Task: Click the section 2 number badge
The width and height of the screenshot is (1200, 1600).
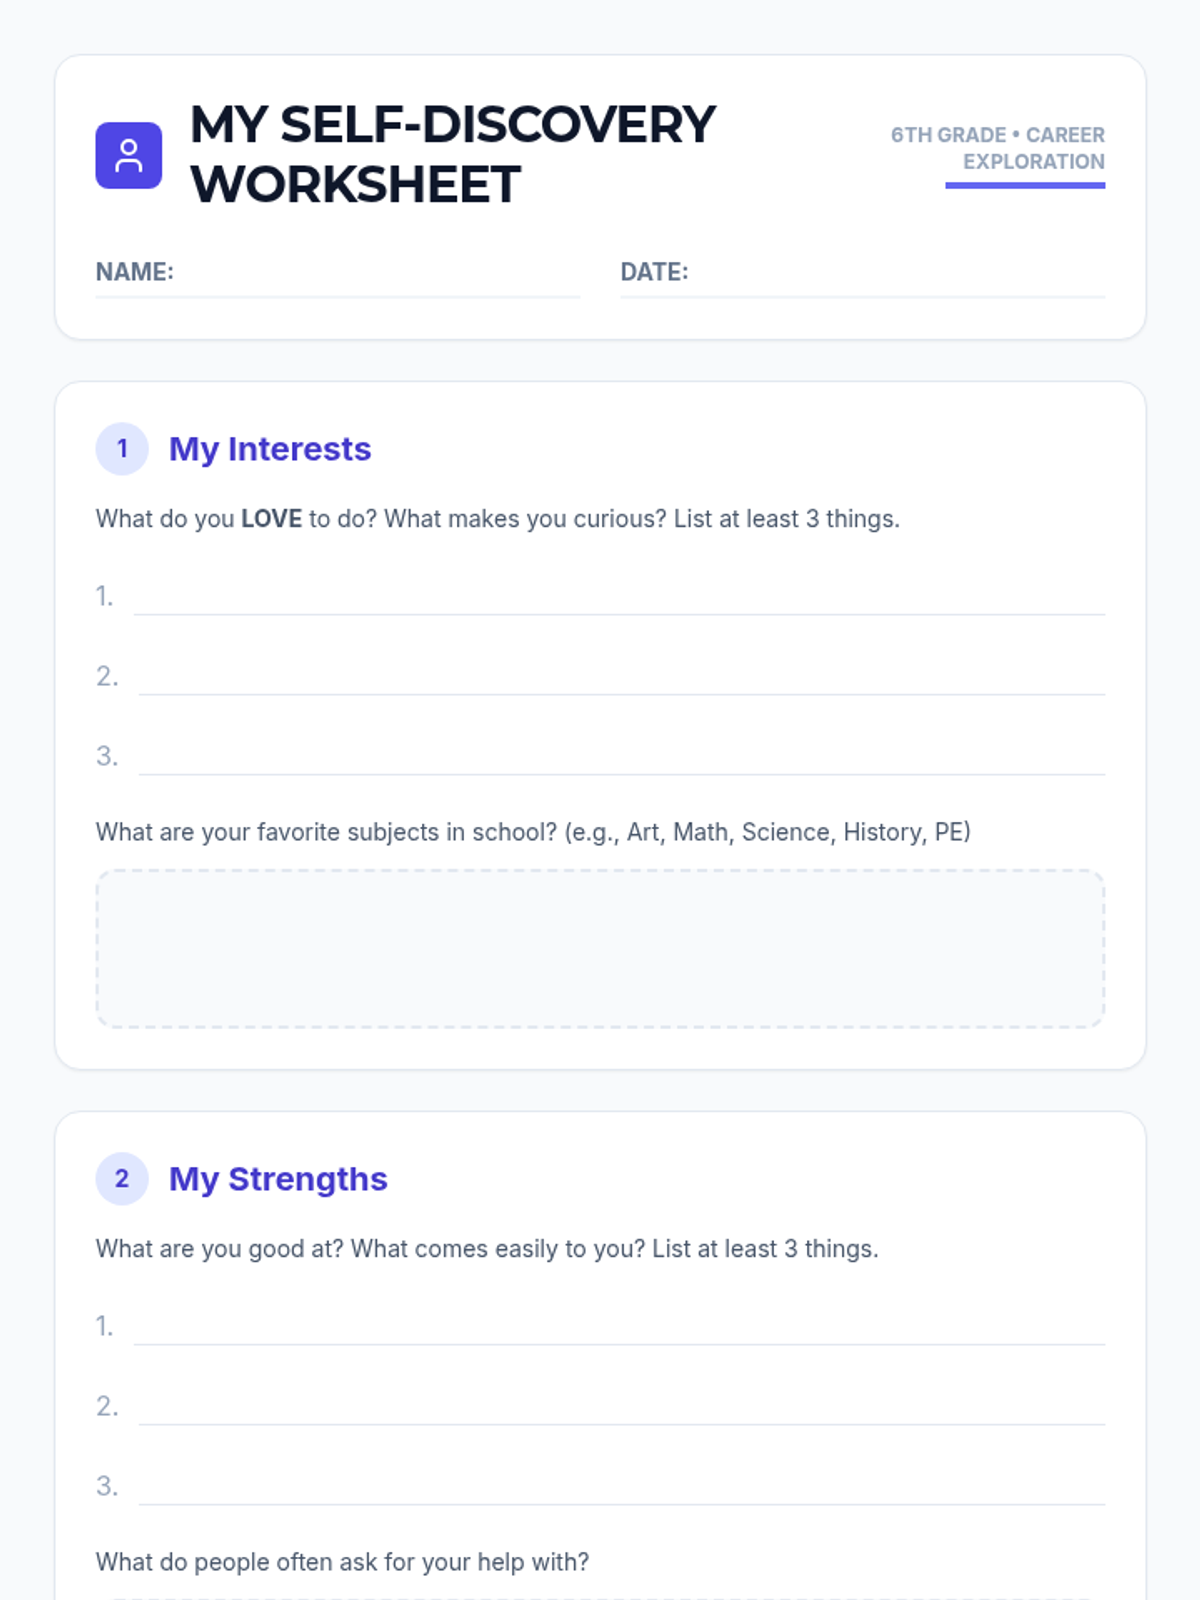Action: tap(122, 1179)
